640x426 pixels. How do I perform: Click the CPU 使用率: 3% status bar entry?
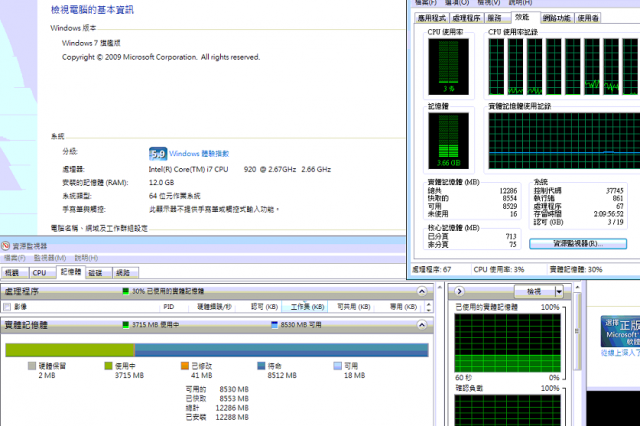click(499, 269)
